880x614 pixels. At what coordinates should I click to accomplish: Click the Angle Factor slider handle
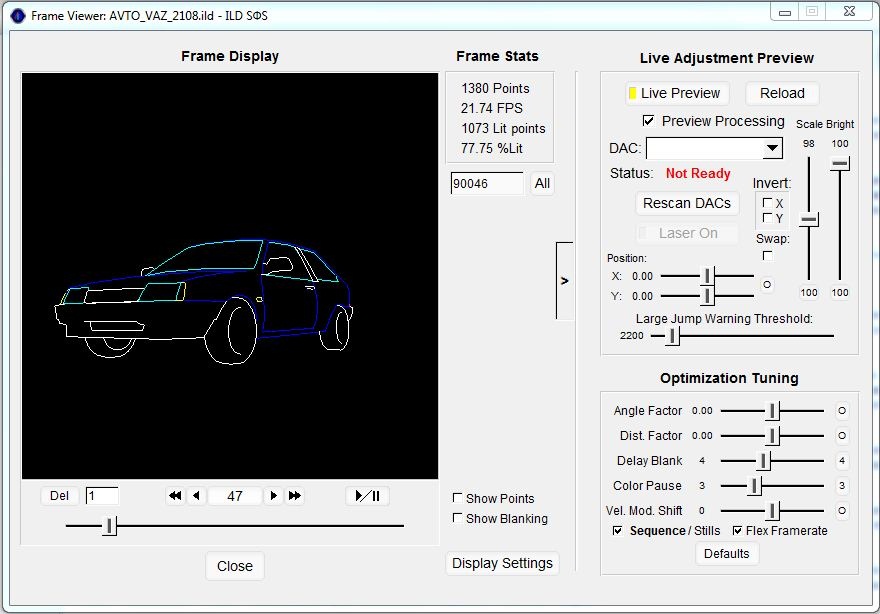(x=772, y=411)
